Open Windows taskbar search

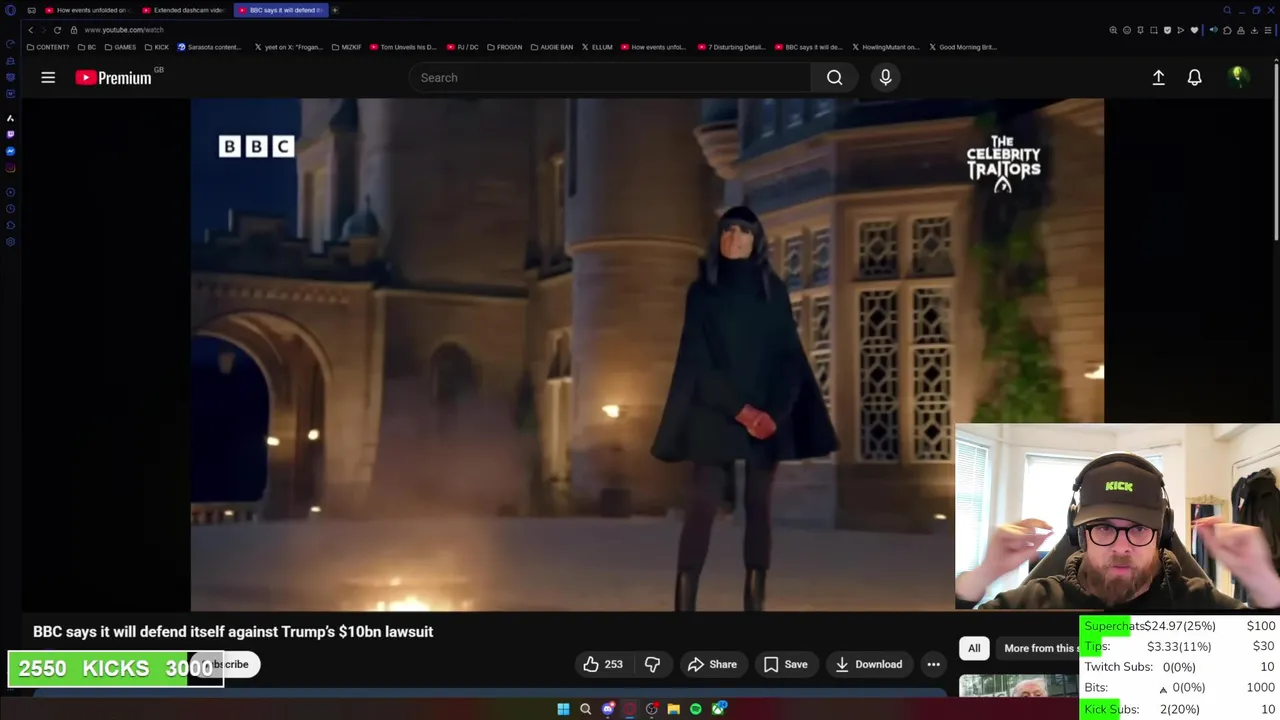585,709
